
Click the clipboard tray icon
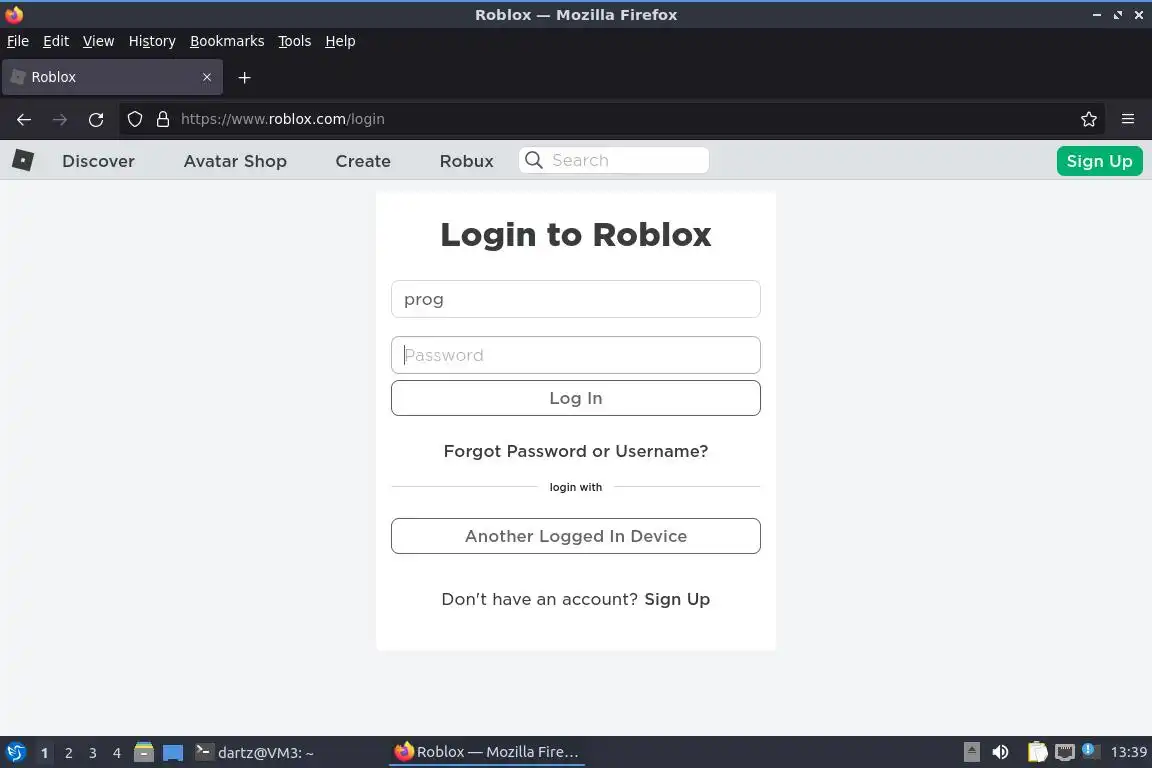1037,752
